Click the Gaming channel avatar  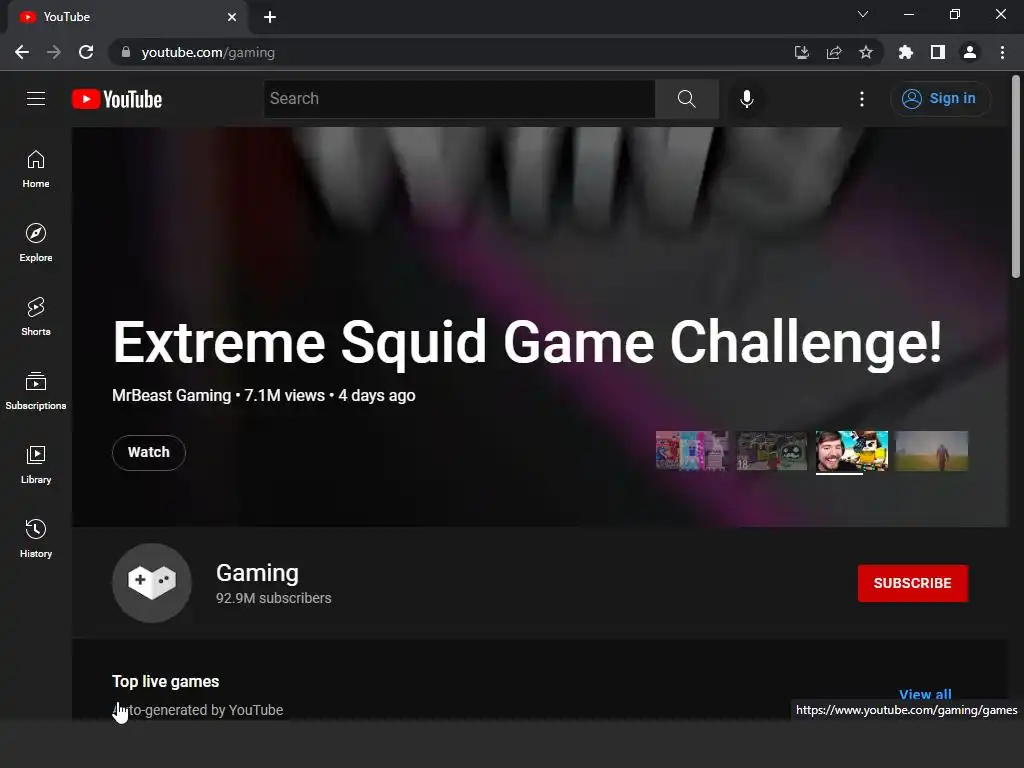152,583
